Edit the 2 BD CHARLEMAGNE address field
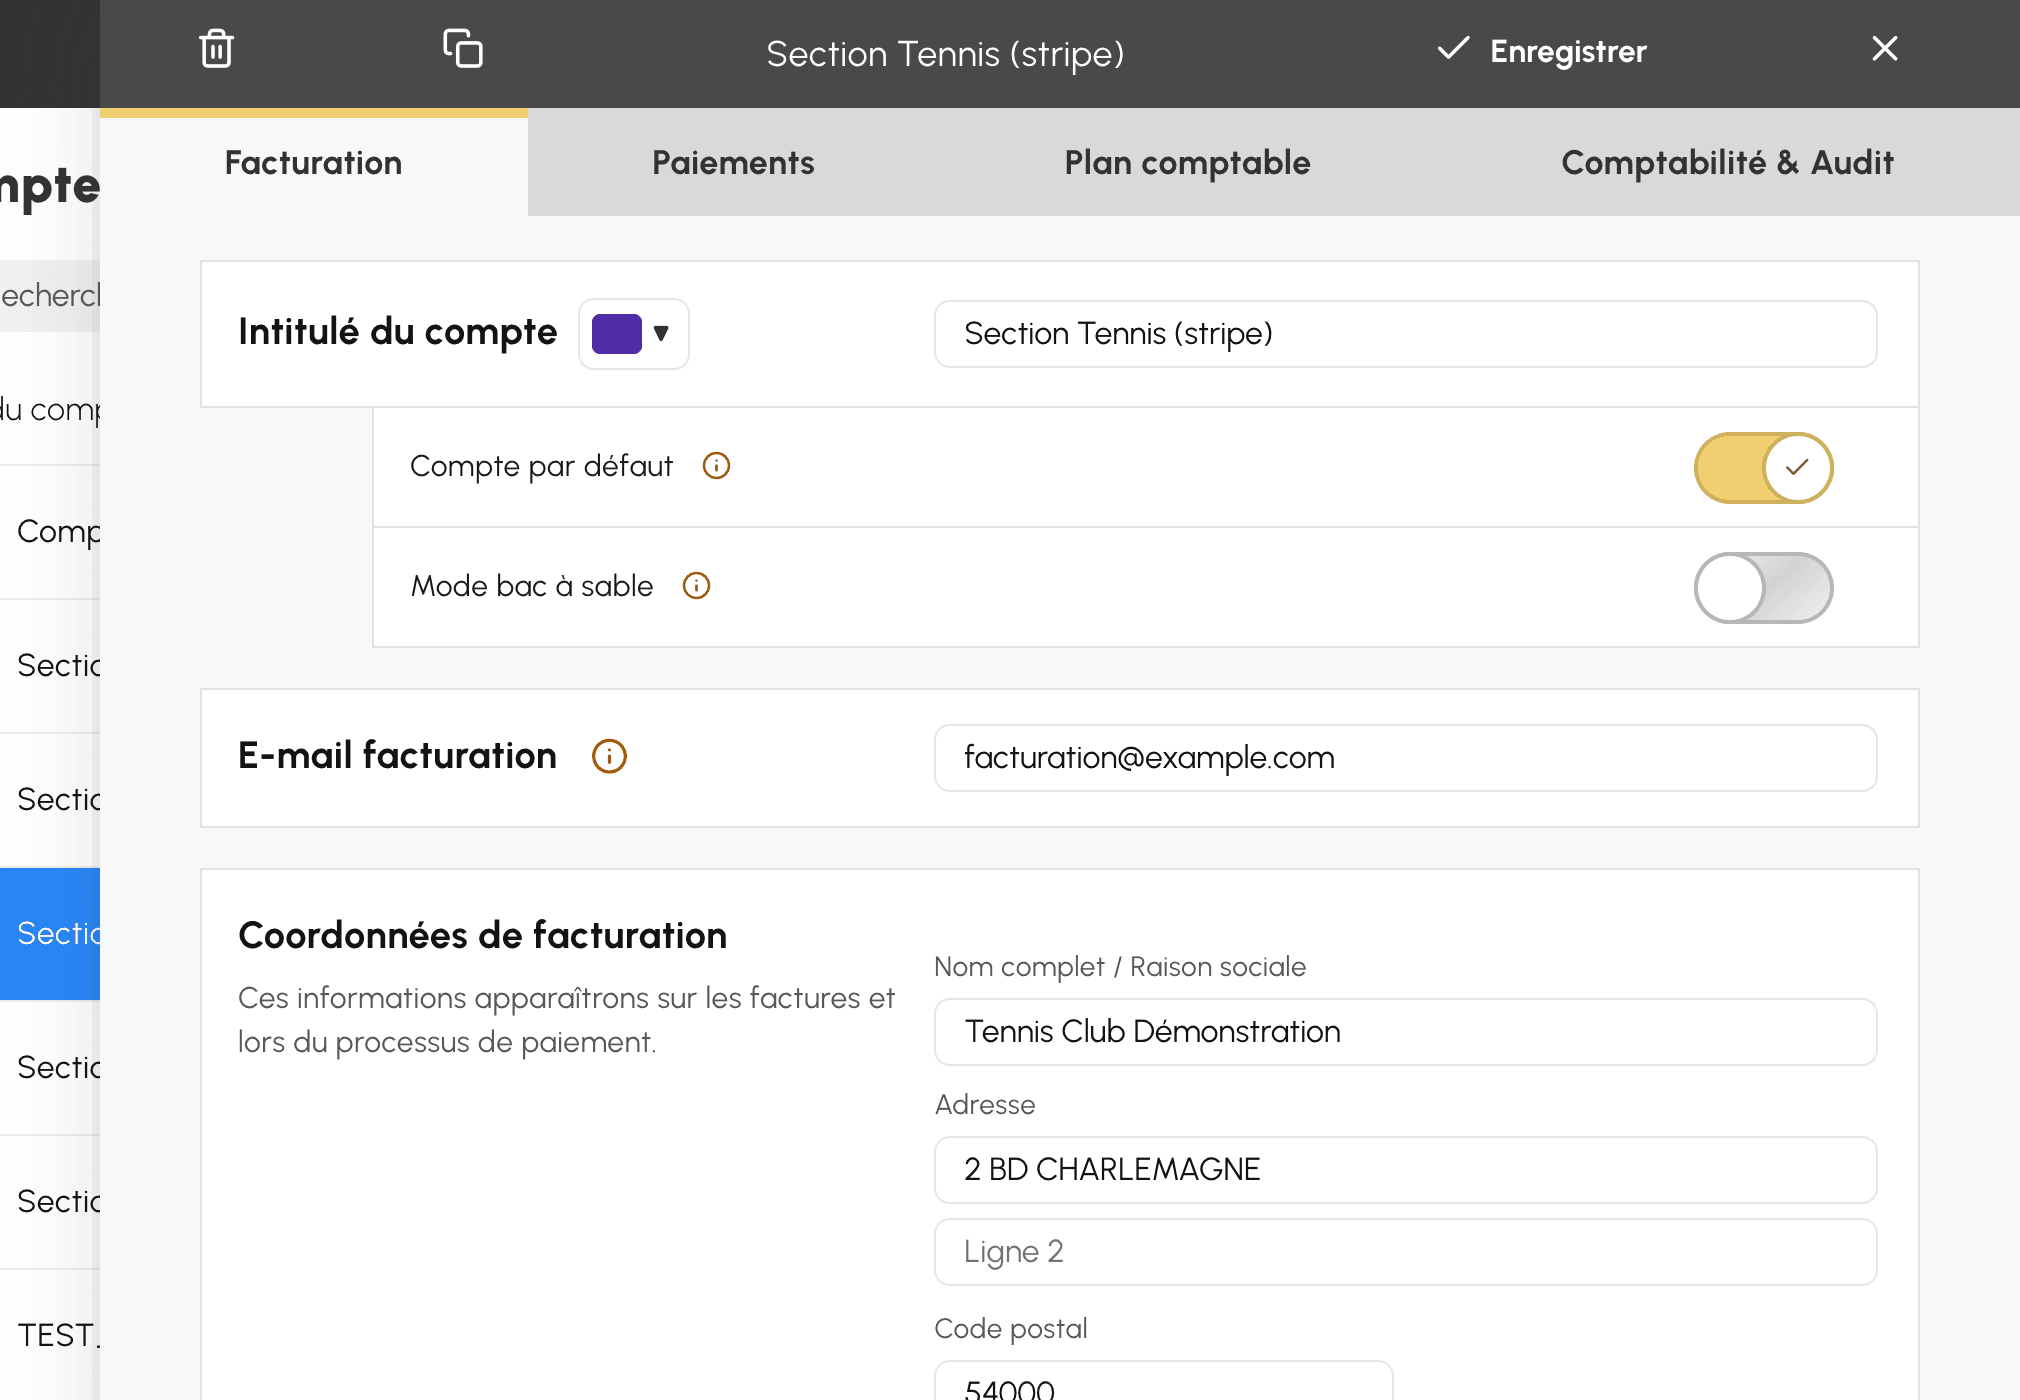2020x1400 pixels. click(1405, 1170)
